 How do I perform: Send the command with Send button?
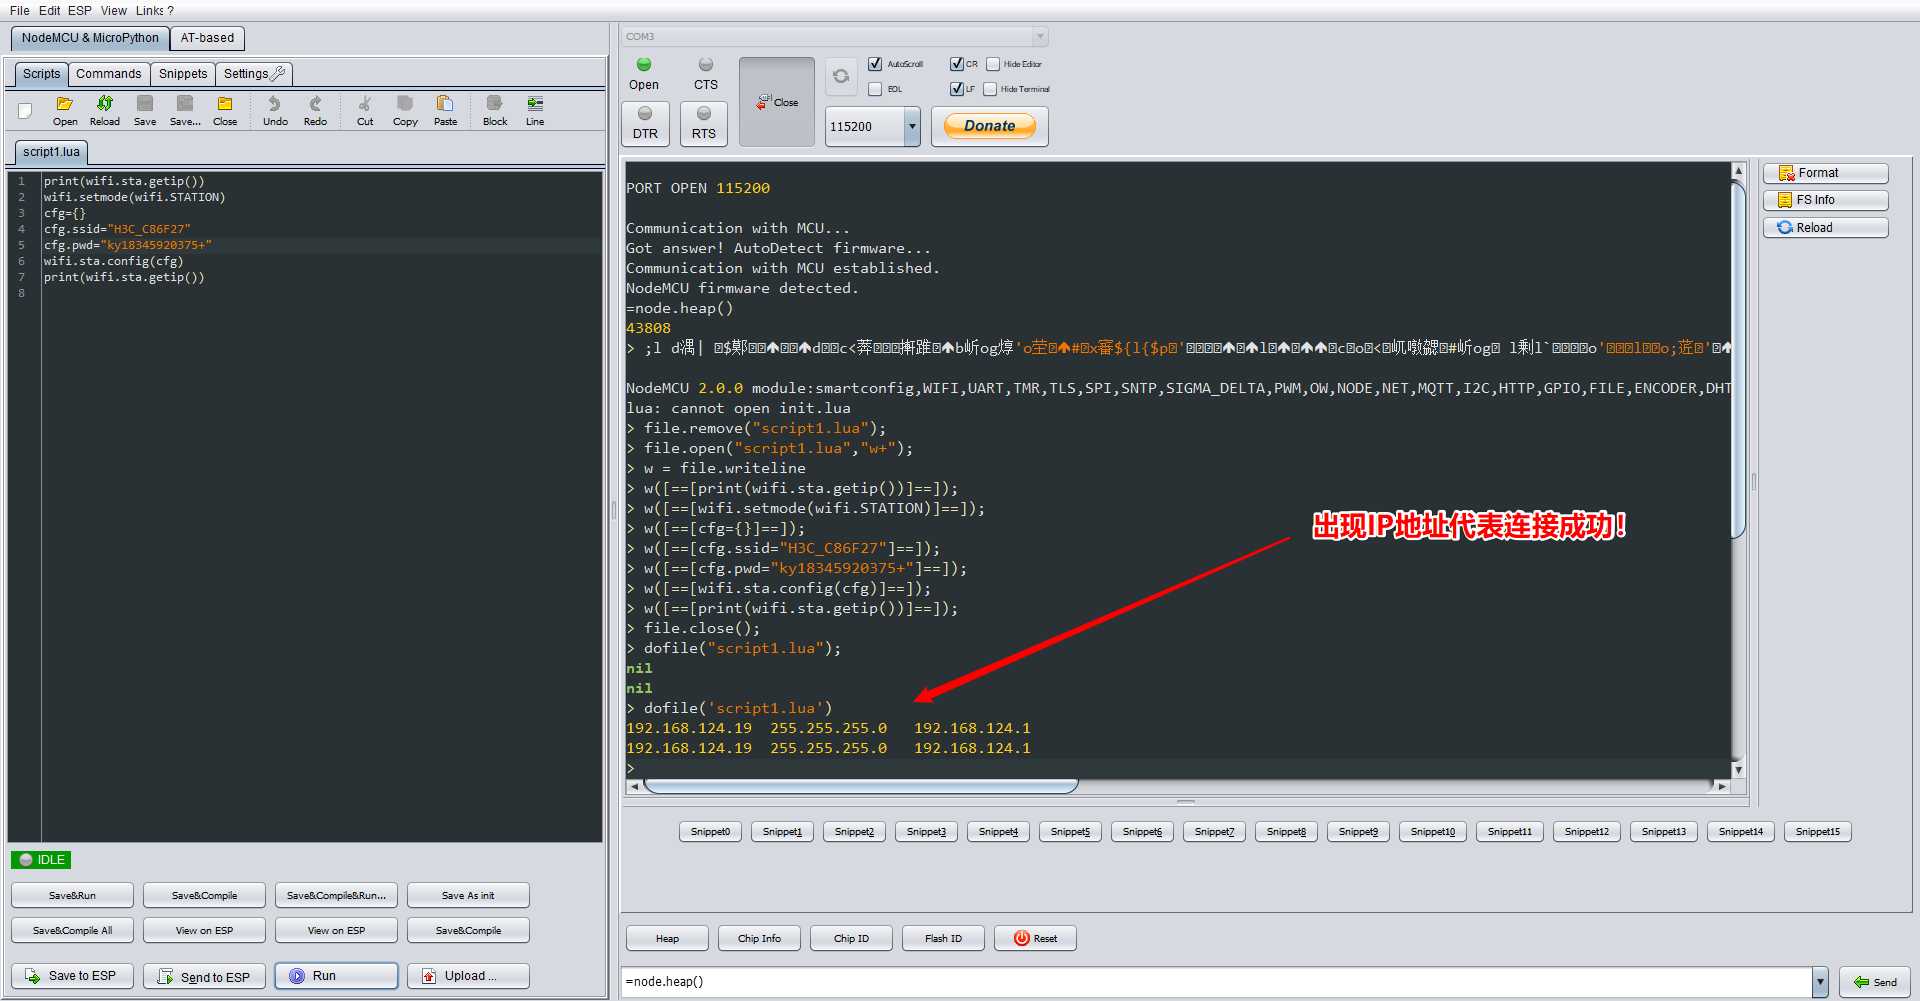(1875, 982)
